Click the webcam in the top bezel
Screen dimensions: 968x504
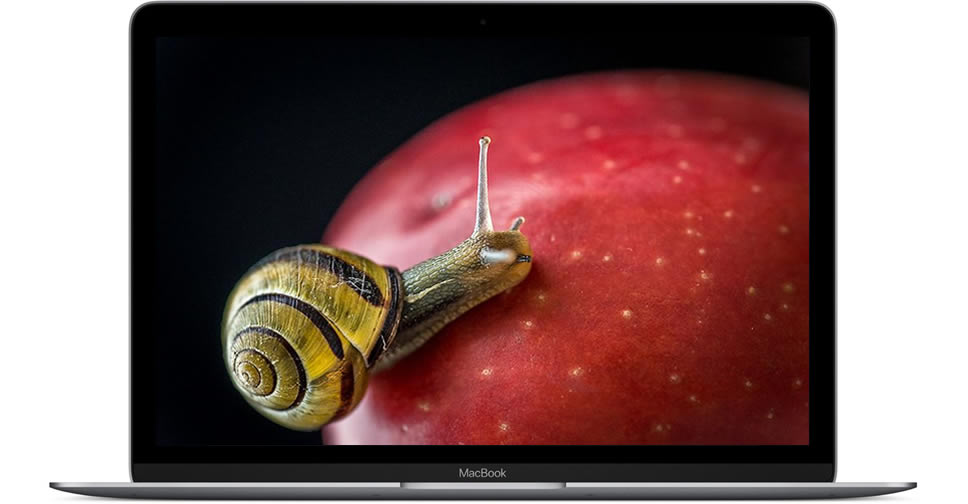483,21
